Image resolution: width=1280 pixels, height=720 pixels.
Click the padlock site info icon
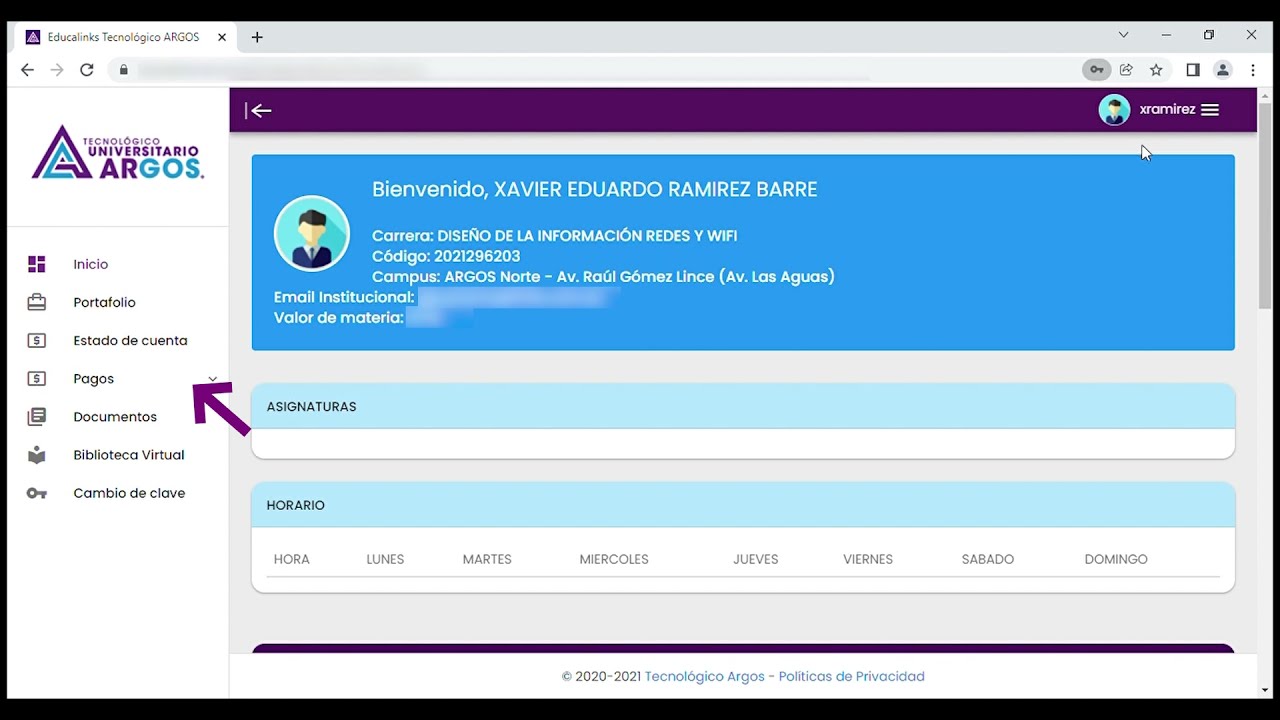pyautogui.click(x=124, y=70)
